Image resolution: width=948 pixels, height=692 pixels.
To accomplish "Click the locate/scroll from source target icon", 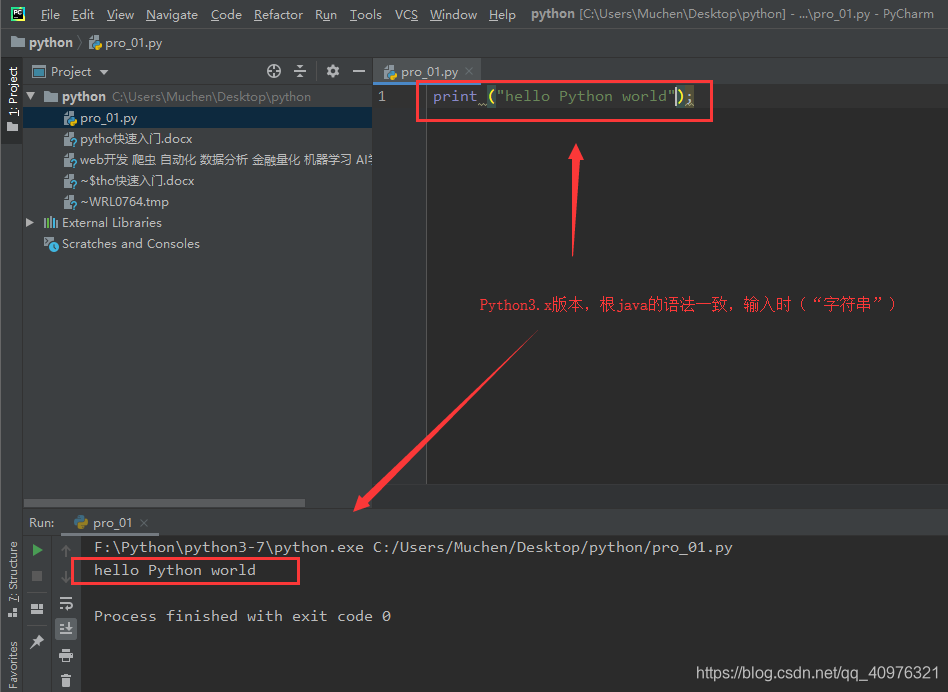I will 274,71.
